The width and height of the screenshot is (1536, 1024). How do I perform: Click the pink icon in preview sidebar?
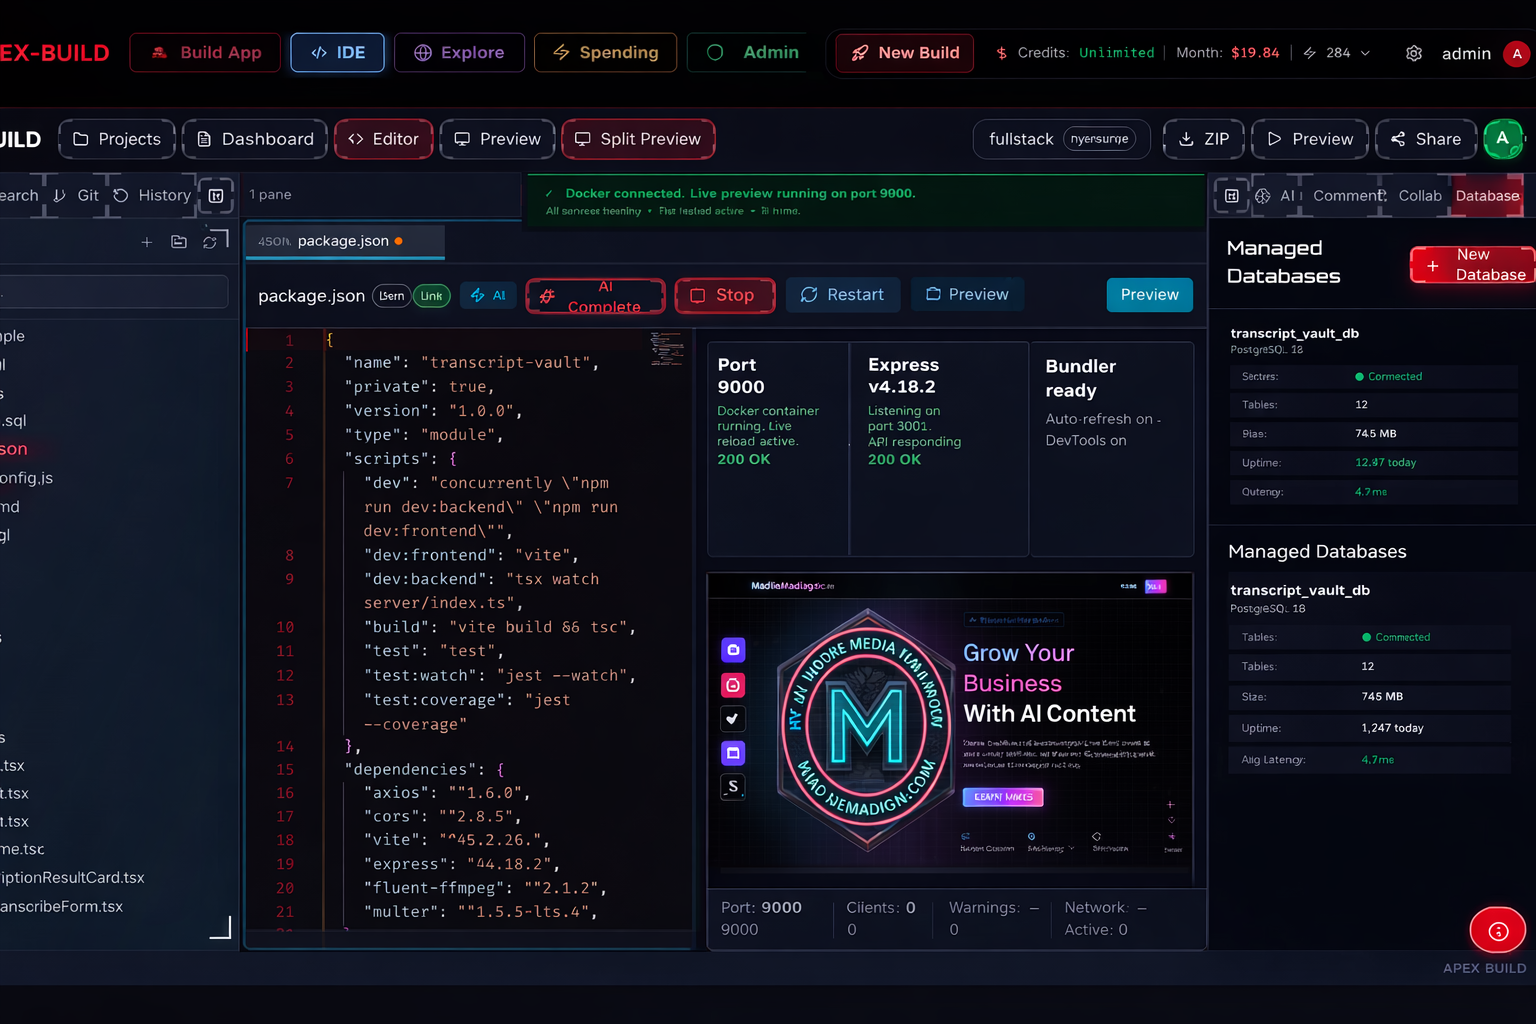[733, 685]
